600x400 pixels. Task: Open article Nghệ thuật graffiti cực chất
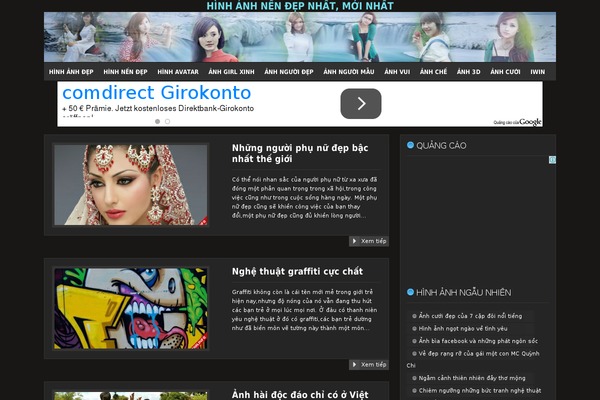tap(297, 271)
